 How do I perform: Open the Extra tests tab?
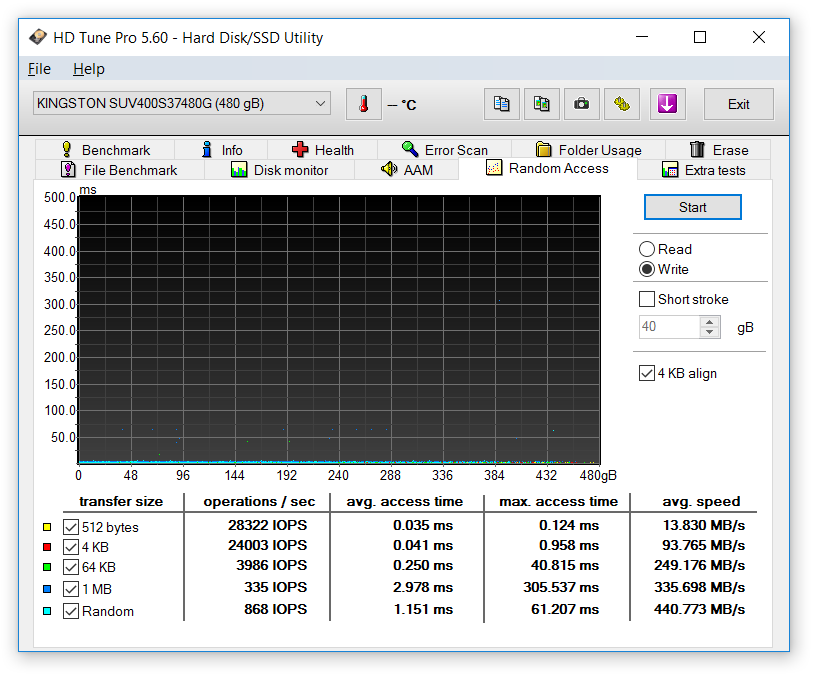(703, 170)
